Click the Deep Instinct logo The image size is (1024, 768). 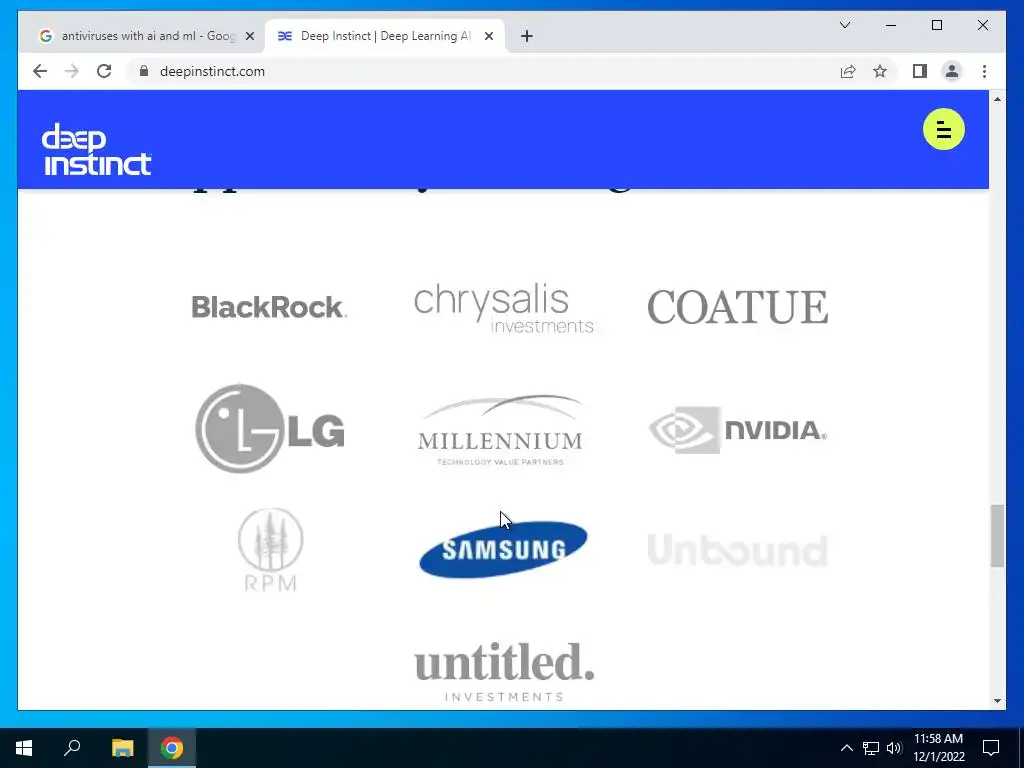click(97, 150)
